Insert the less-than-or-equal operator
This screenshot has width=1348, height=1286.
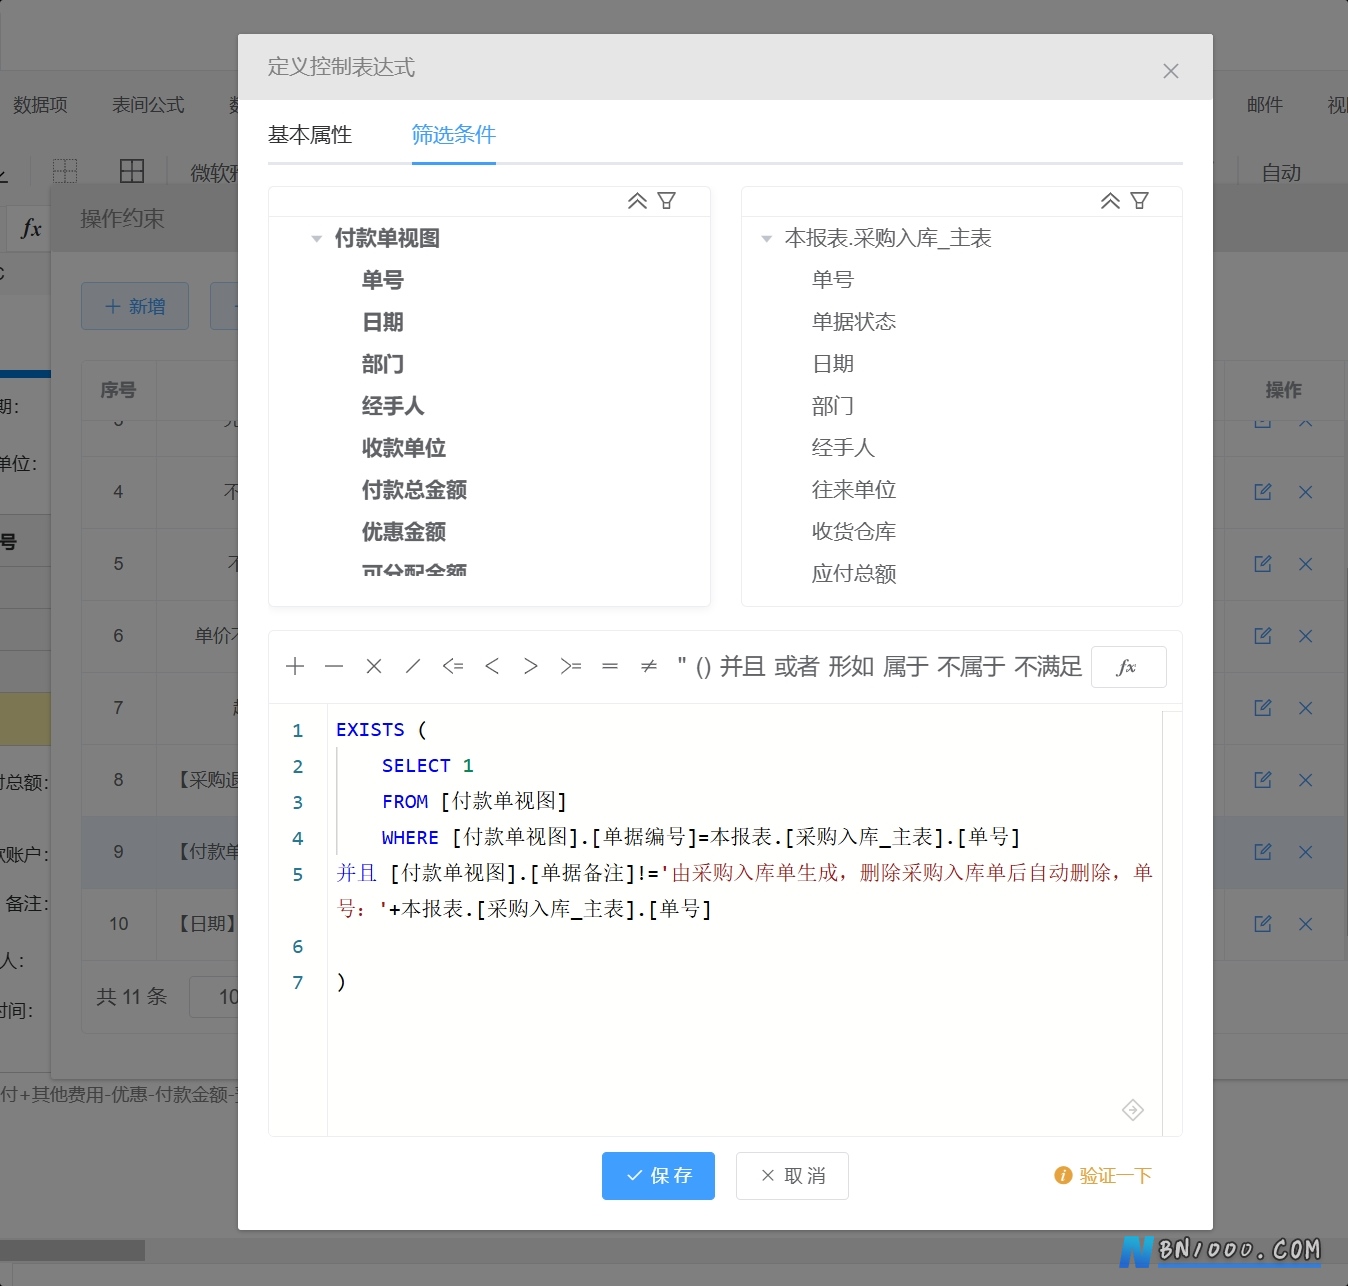click(453, 666)
